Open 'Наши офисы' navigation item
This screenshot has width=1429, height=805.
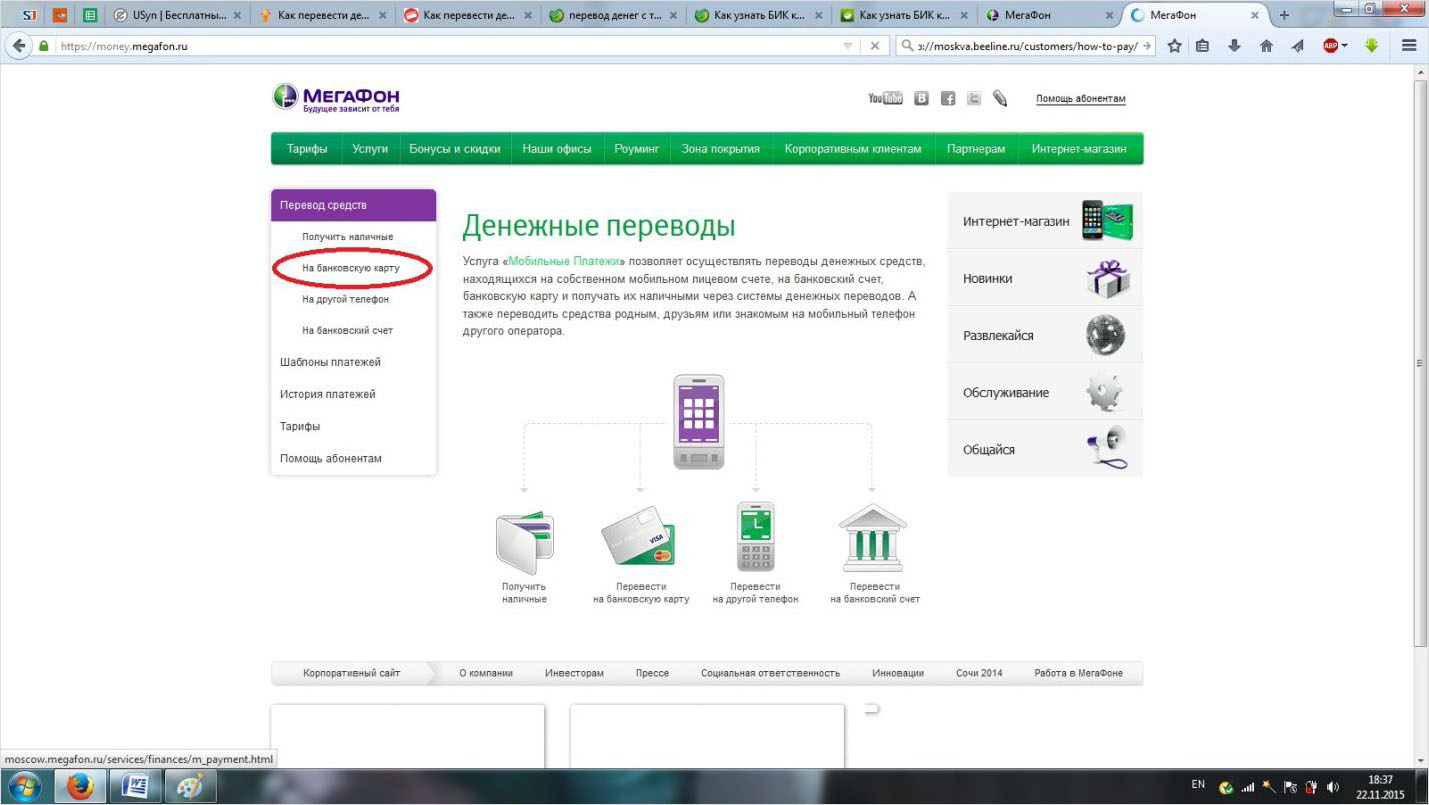tap(557, 149)
